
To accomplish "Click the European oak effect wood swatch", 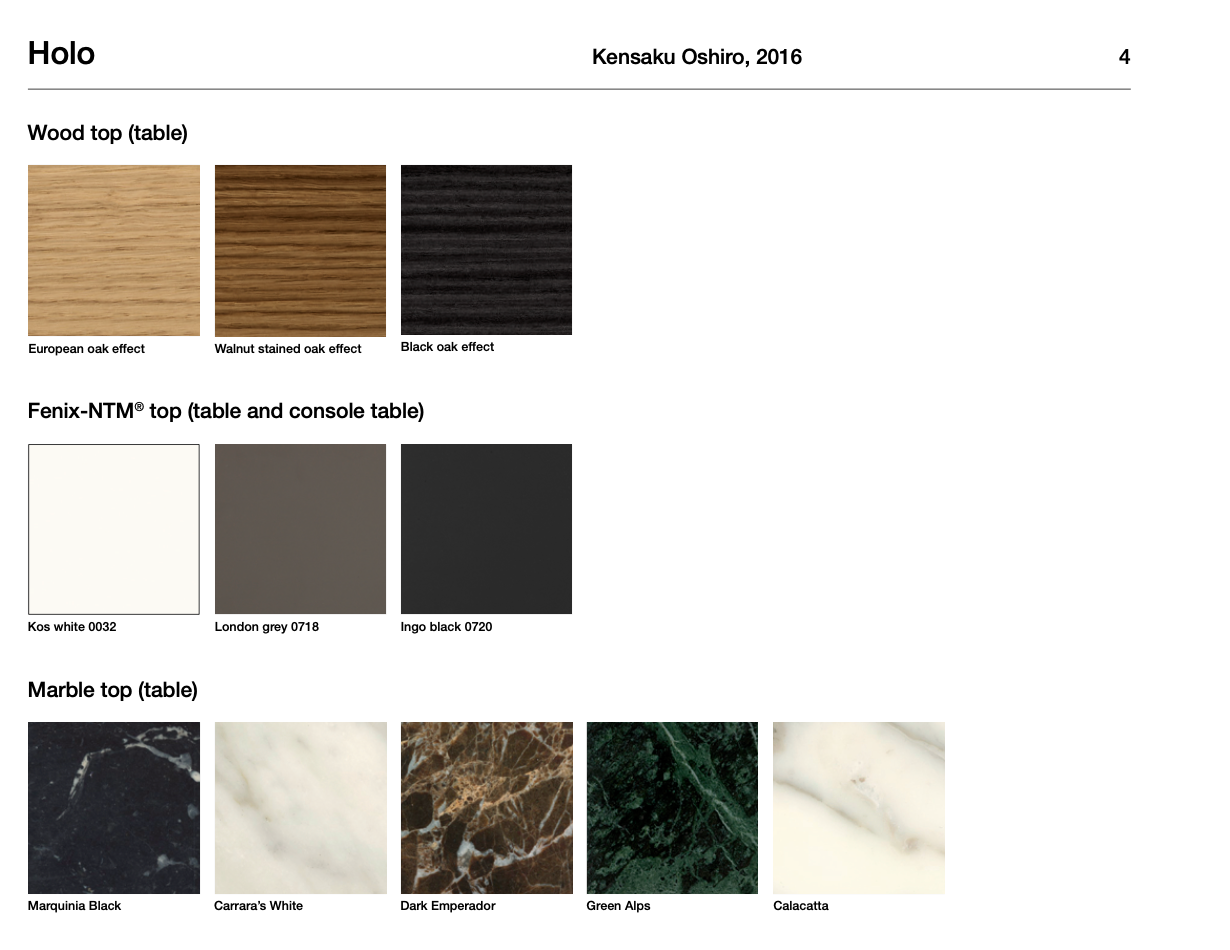I will [x=114, y=250].
